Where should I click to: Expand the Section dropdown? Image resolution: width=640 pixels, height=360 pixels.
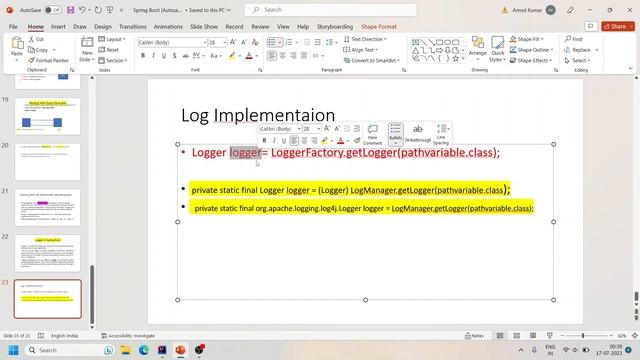pyautogui.click(x=113, y=60)
